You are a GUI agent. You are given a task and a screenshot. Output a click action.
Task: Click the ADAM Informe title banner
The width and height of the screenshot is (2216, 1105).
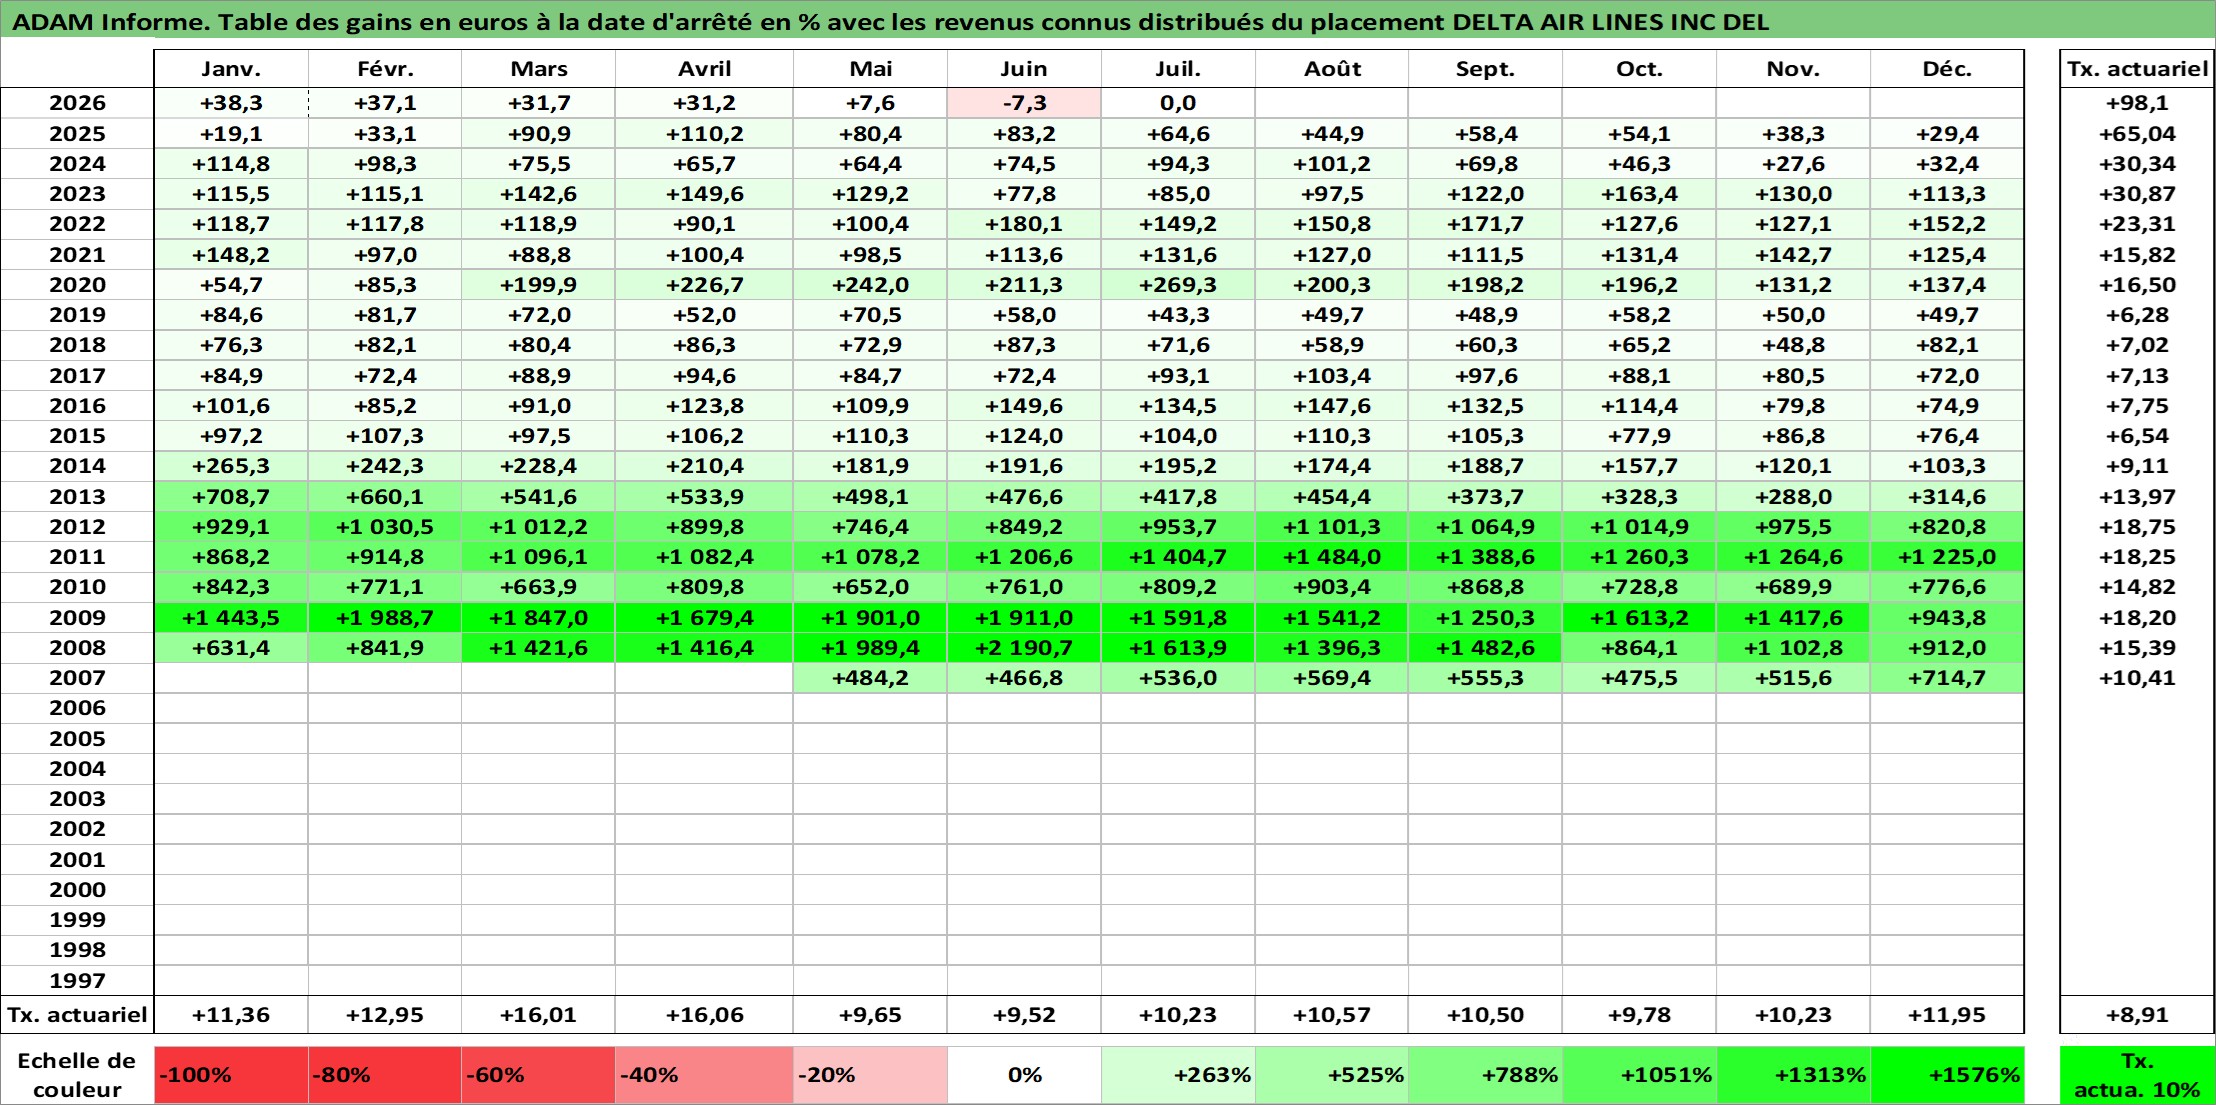click(1108, 21)
